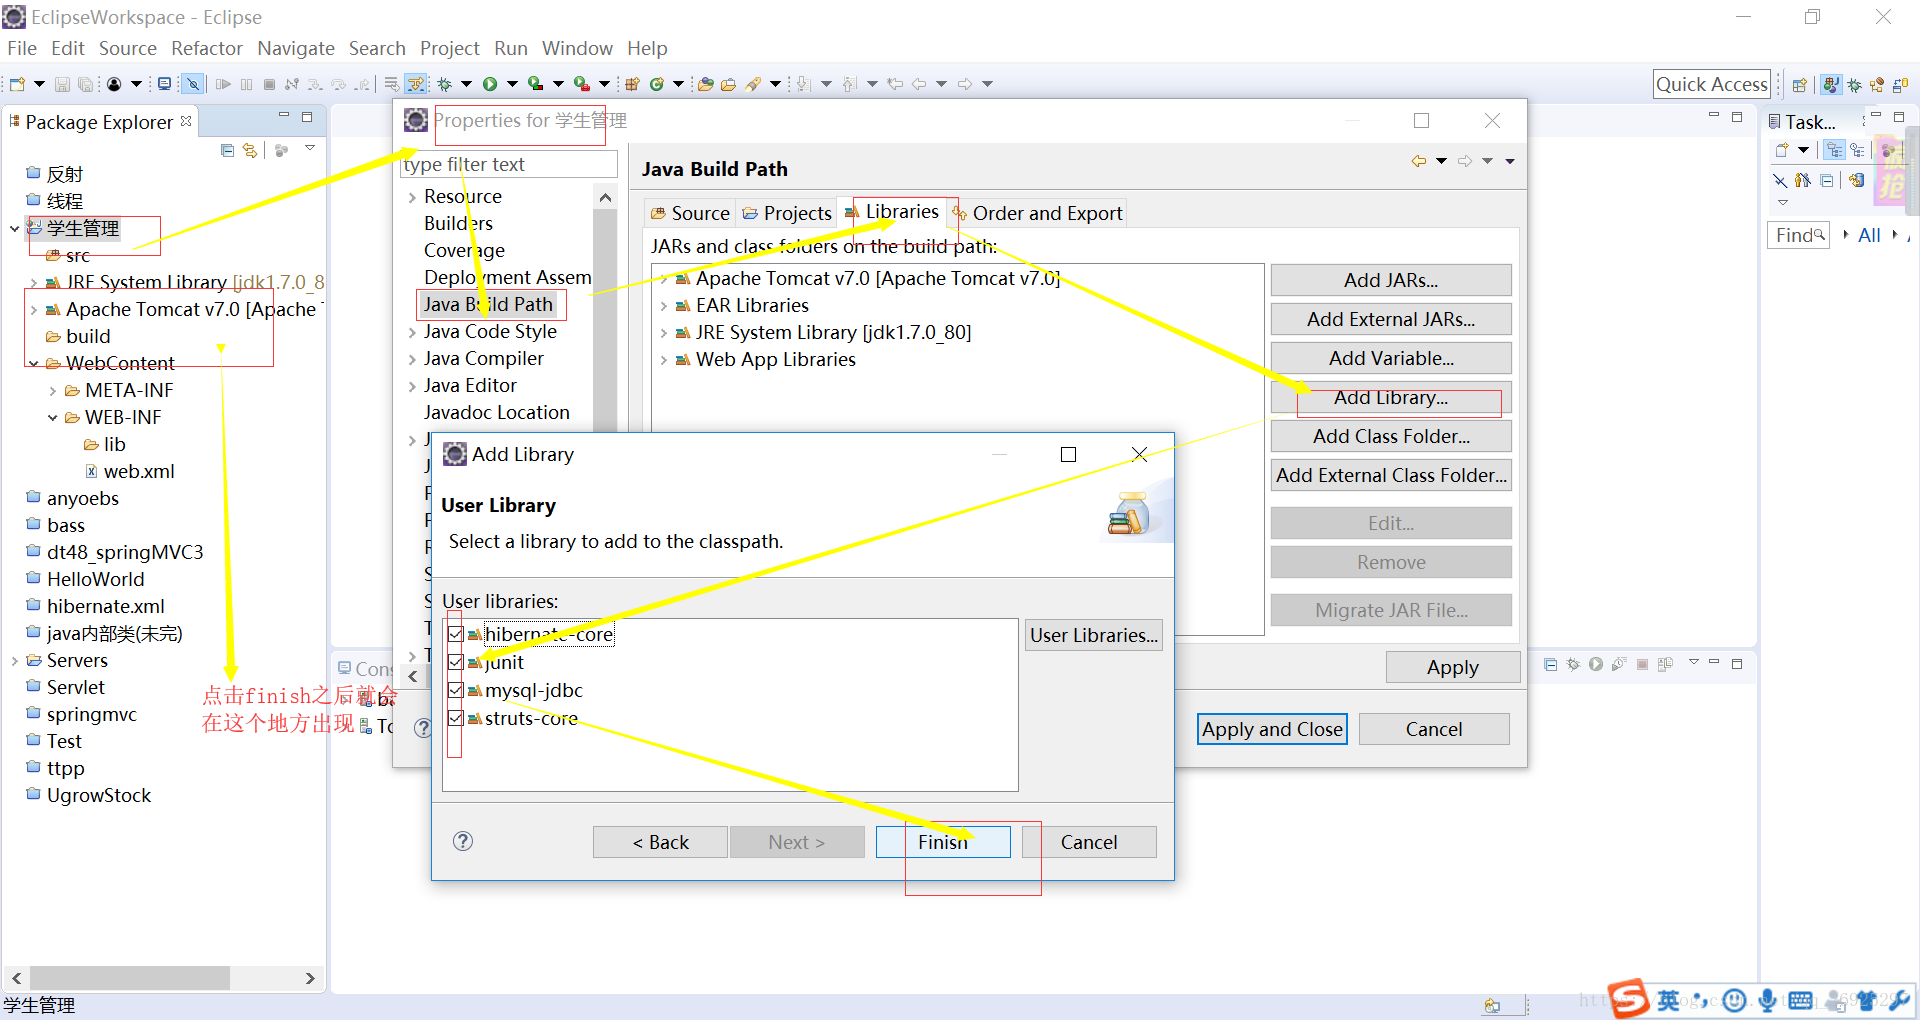The height and width of the screenshot is (1020, 1920).
Task: Toggle Skip All Breakpoints in toolbar
Action: (x=193, y=84)
